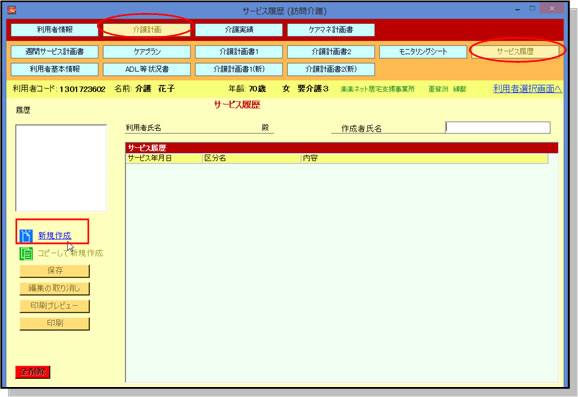
Task: Go to 利用者選択画面へ link
Action: pos(527,88)
